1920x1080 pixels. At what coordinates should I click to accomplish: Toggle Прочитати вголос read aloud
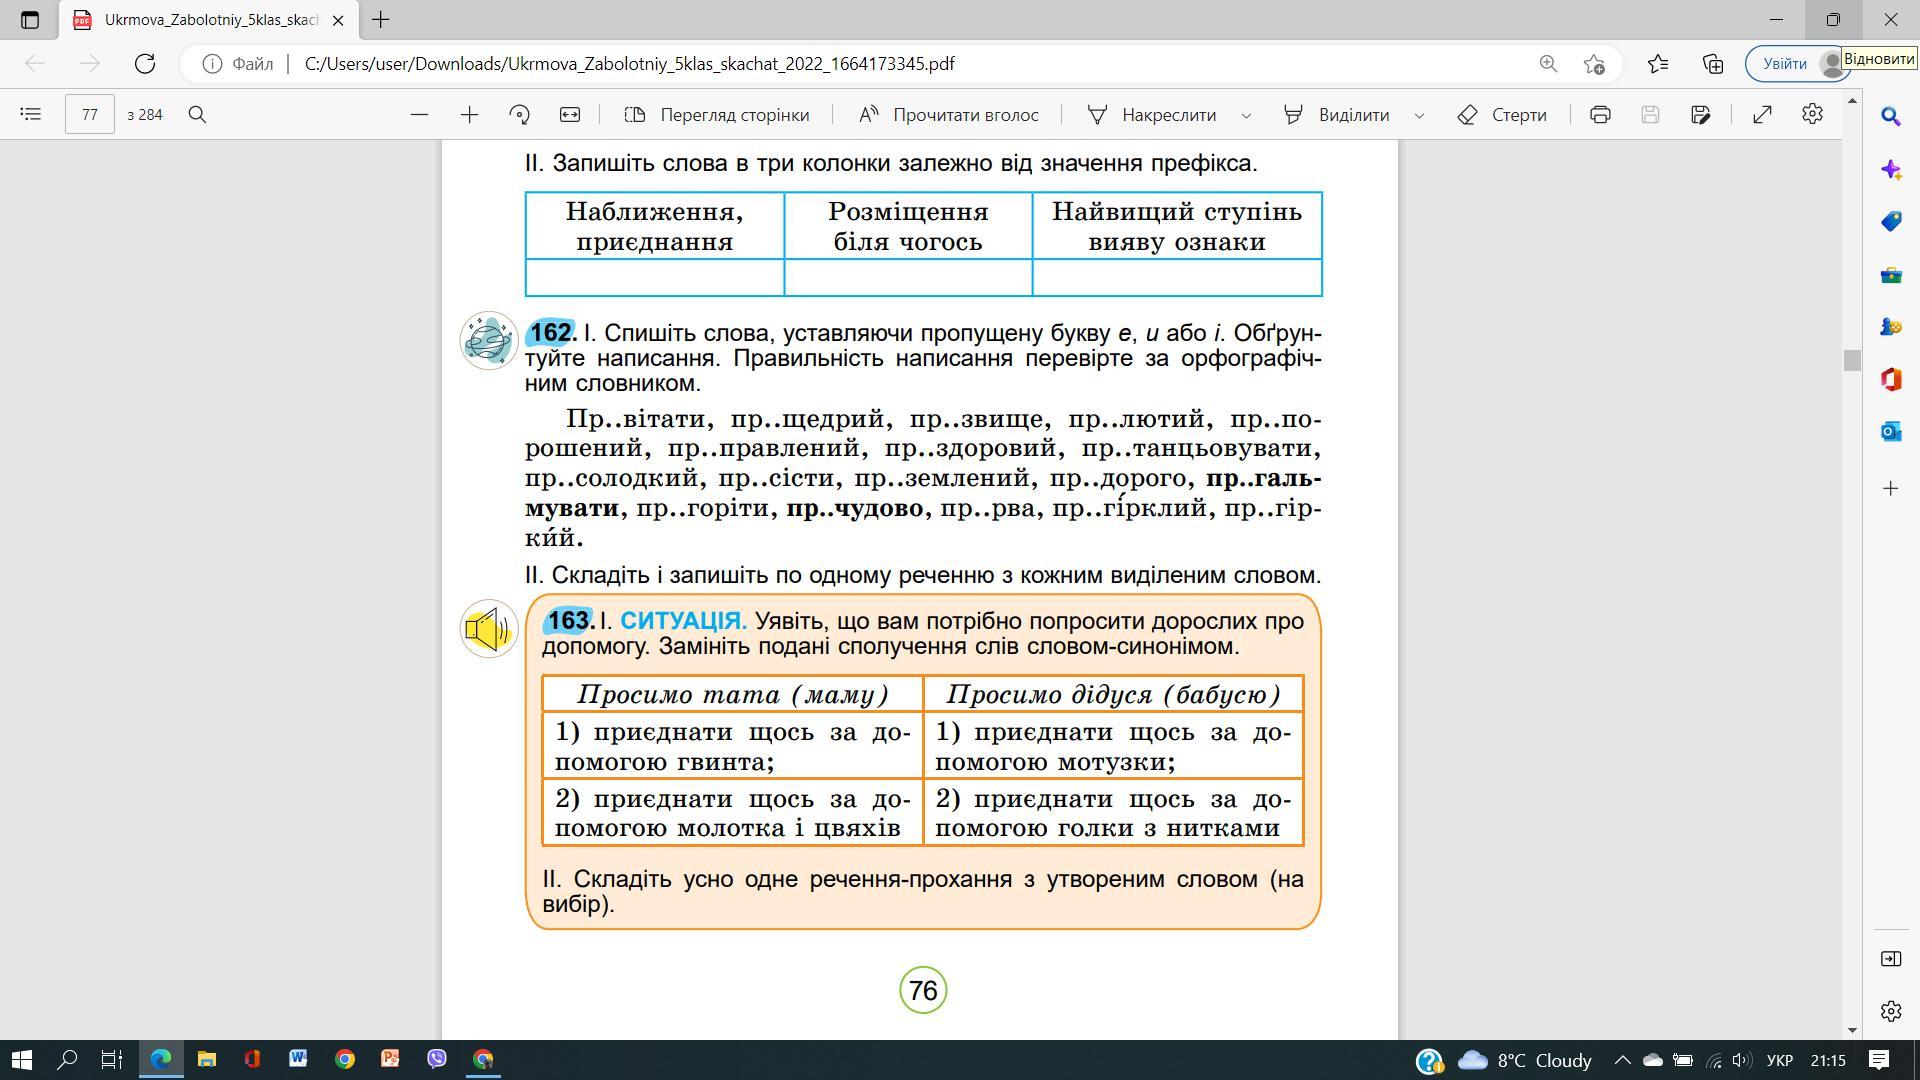(948, 115)
